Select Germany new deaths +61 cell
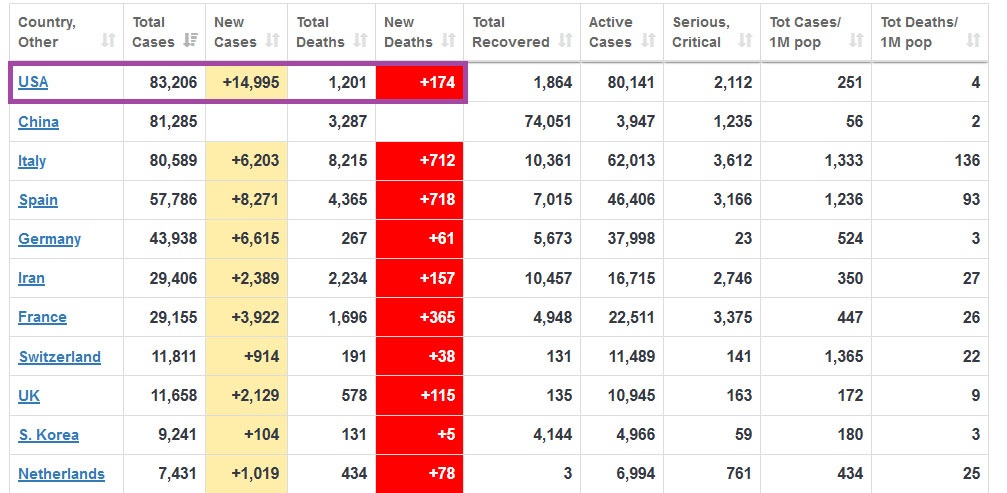This screenshot has height=493, width=1007. [x=419, y=239]
